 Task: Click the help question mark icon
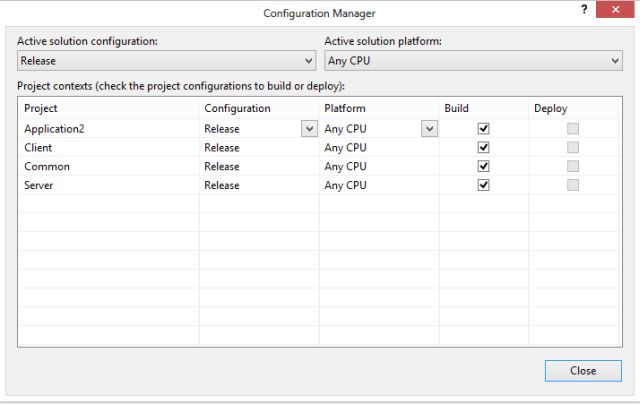tap(584, 10)
